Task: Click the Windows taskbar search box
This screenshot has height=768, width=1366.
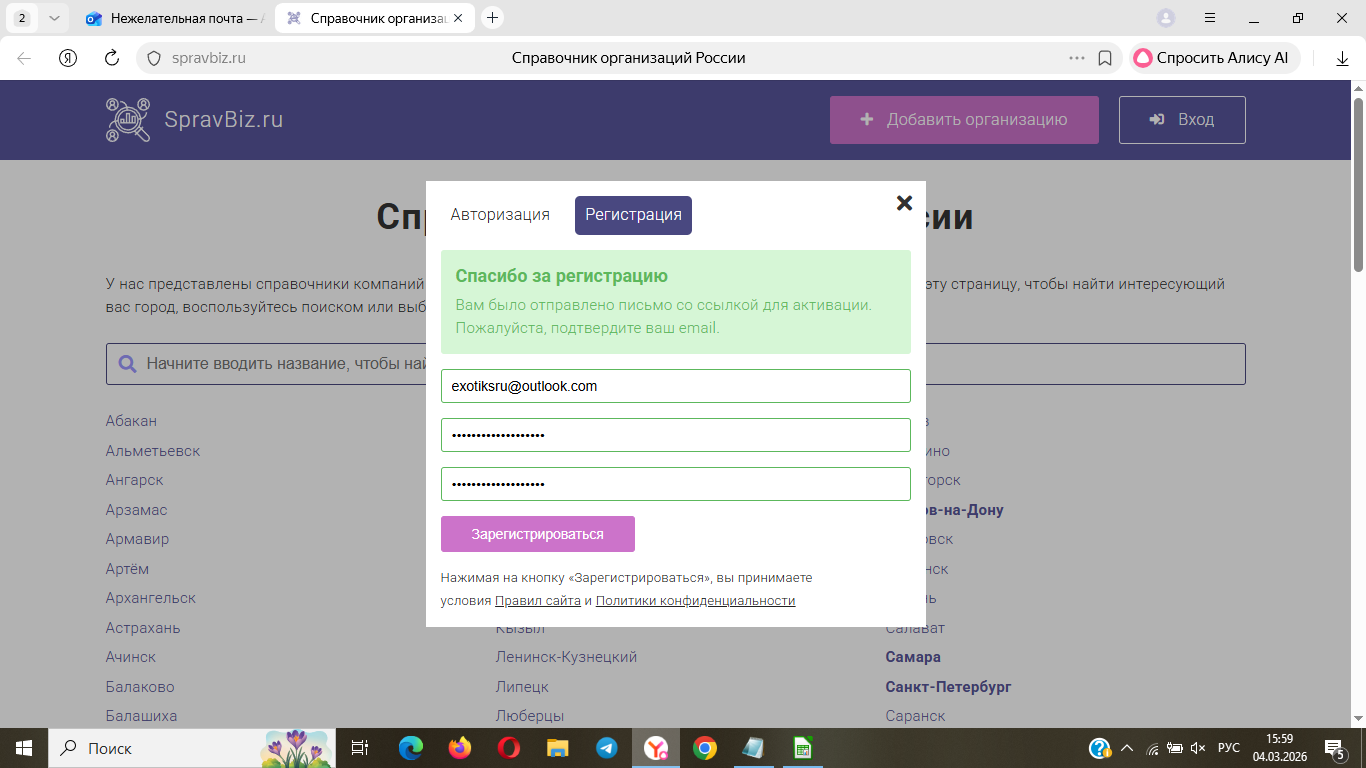Action: click(190, 748)
